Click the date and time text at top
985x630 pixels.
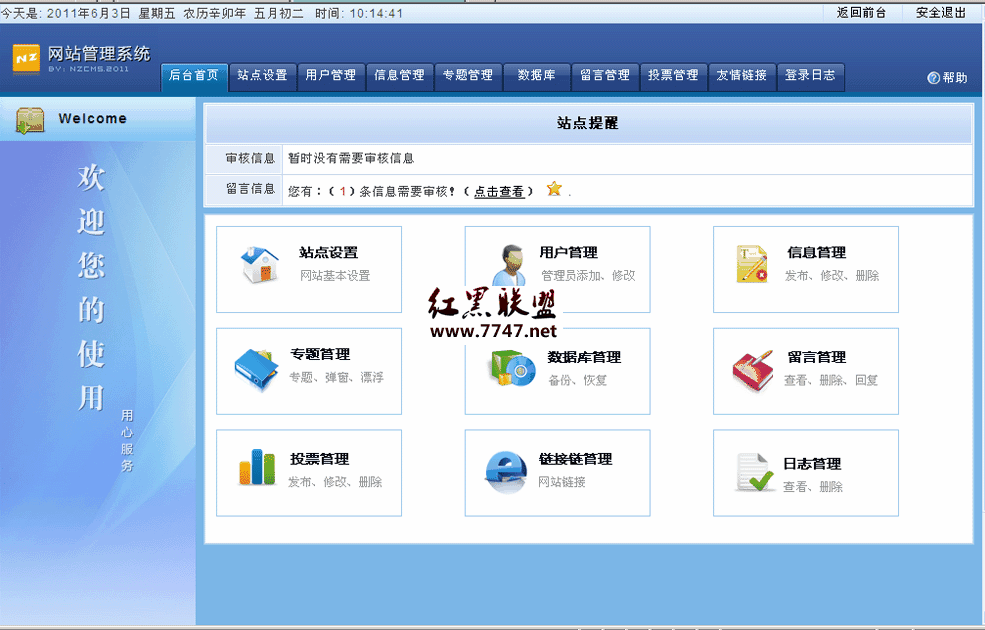pos(202,13)
